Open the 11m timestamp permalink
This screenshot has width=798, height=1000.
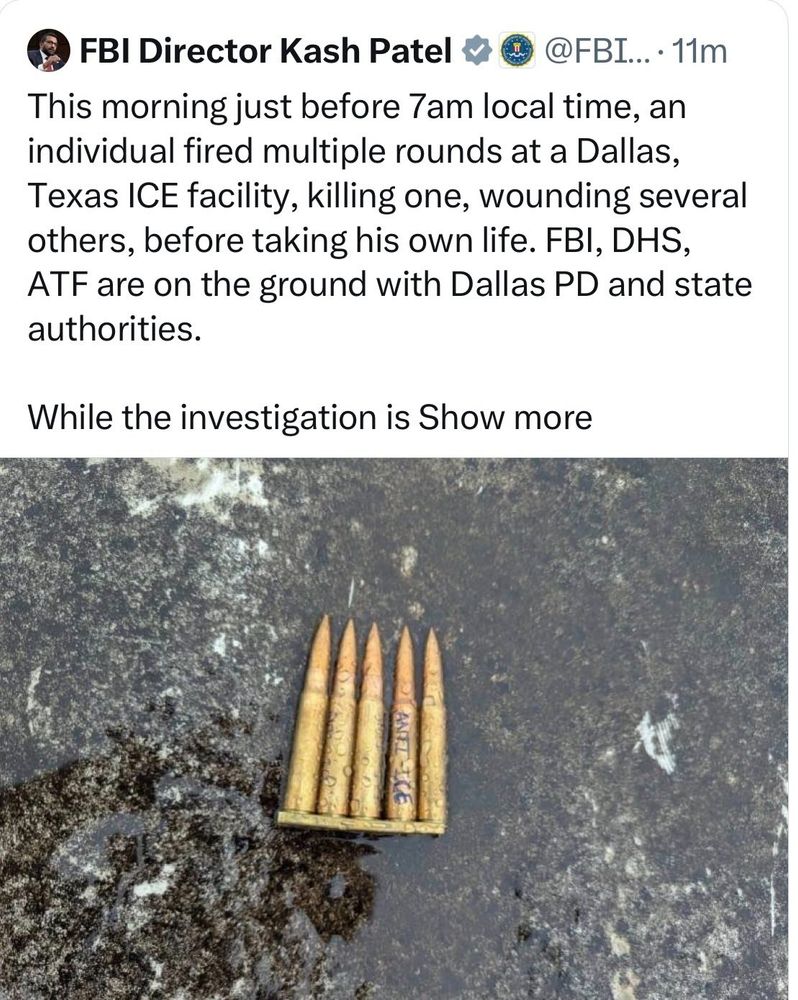700,51
